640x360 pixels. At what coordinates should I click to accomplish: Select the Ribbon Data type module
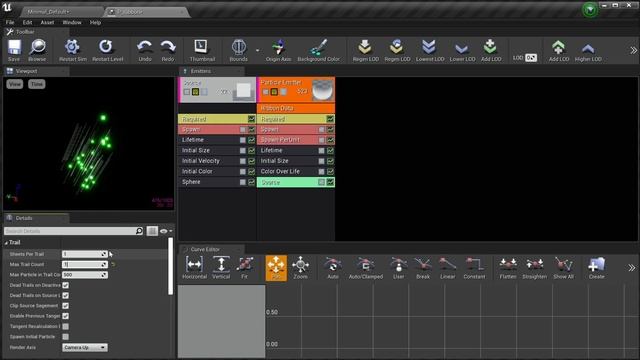point(296,108)
